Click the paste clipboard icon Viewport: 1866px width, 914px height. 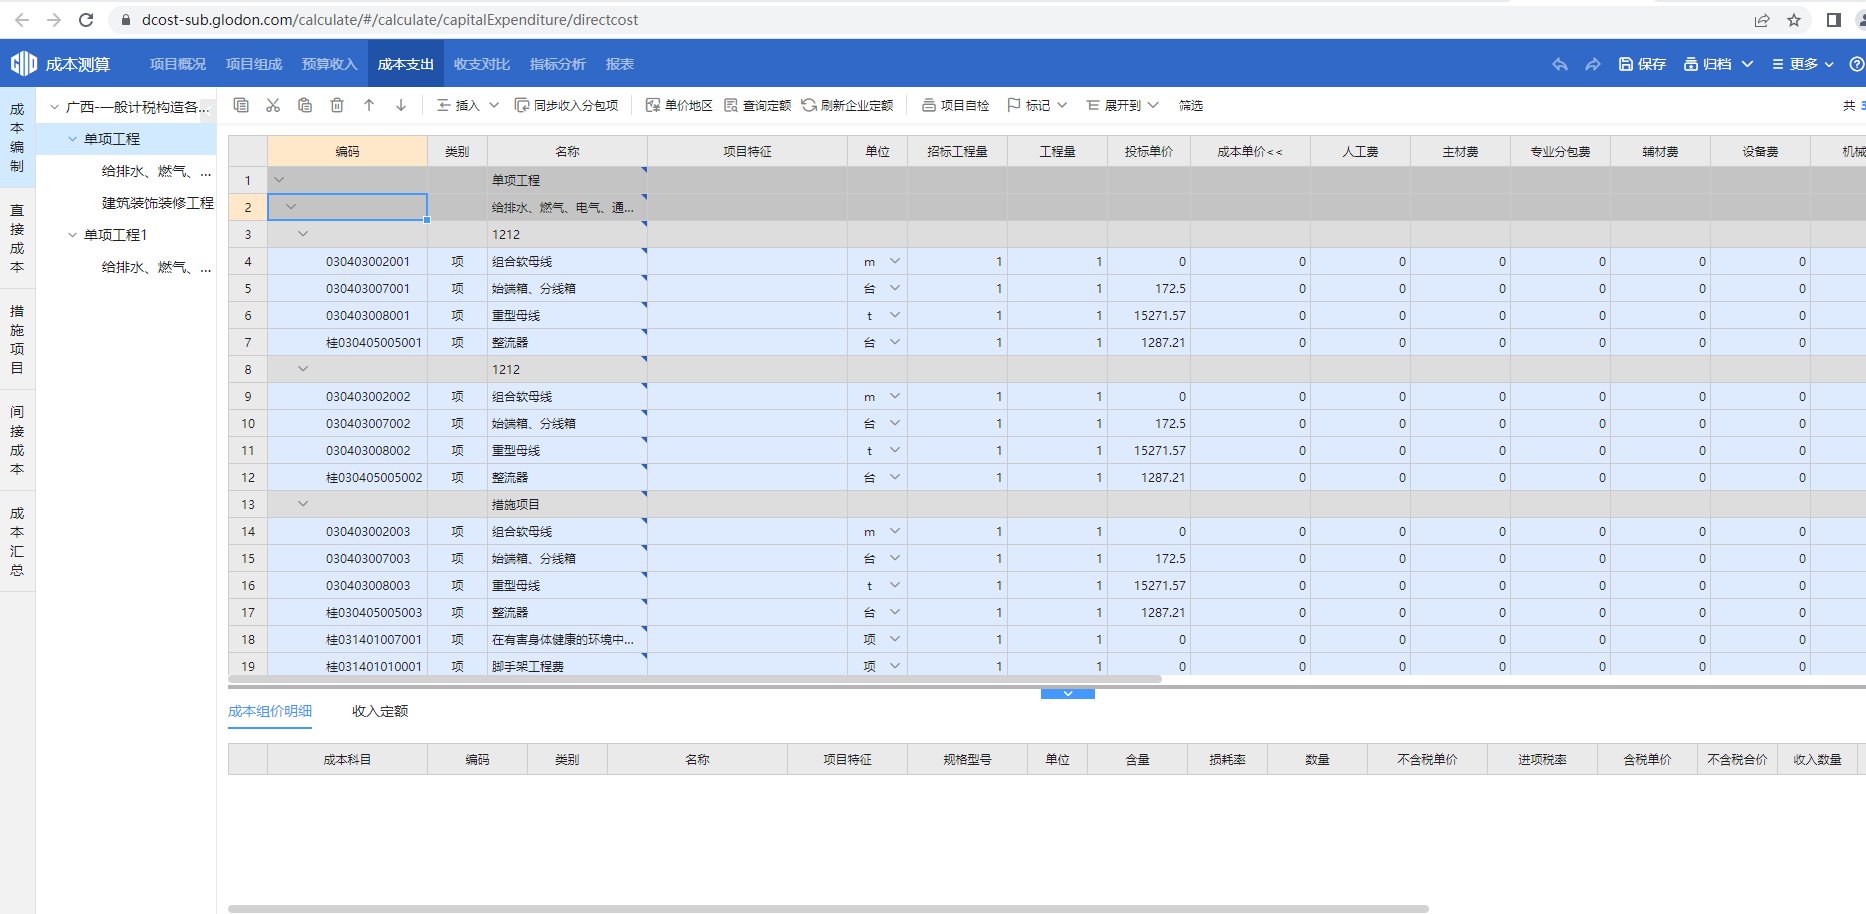click(x=305, y=105)
